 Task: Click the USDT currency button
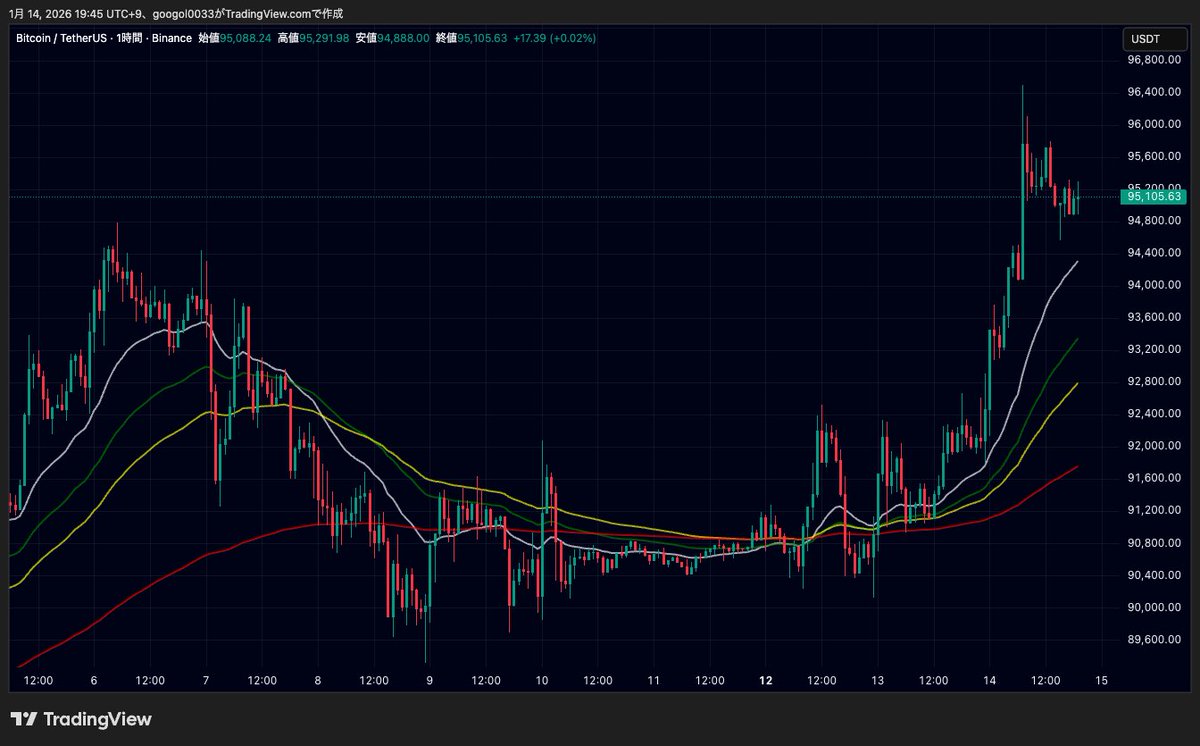pos(1155,38)
